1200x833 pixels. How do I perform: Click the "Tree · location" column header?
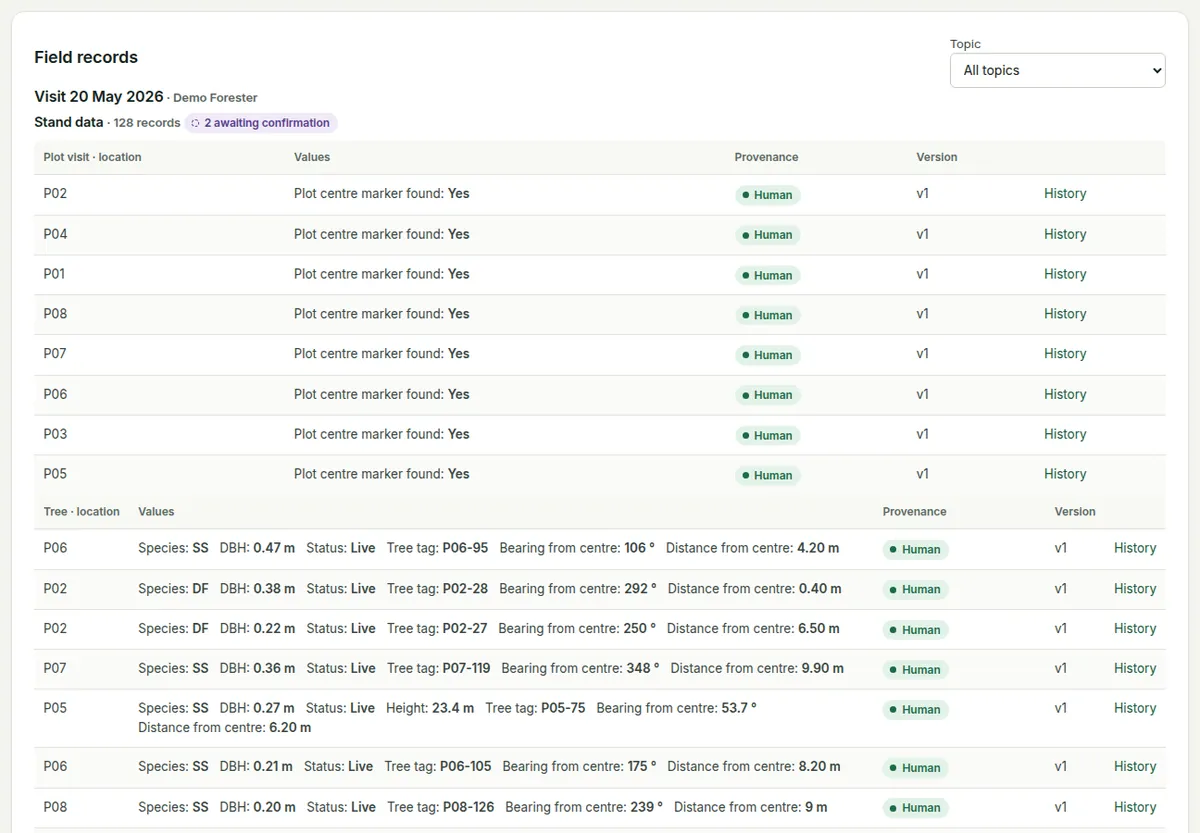82,512
